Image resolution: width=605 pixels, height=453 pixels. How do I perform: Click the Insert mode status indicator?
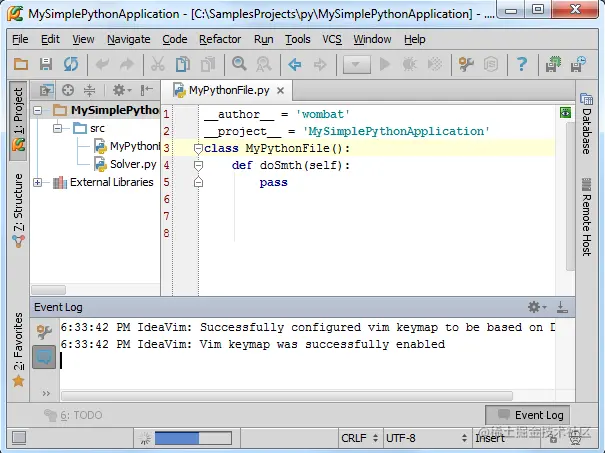(490, 438)
